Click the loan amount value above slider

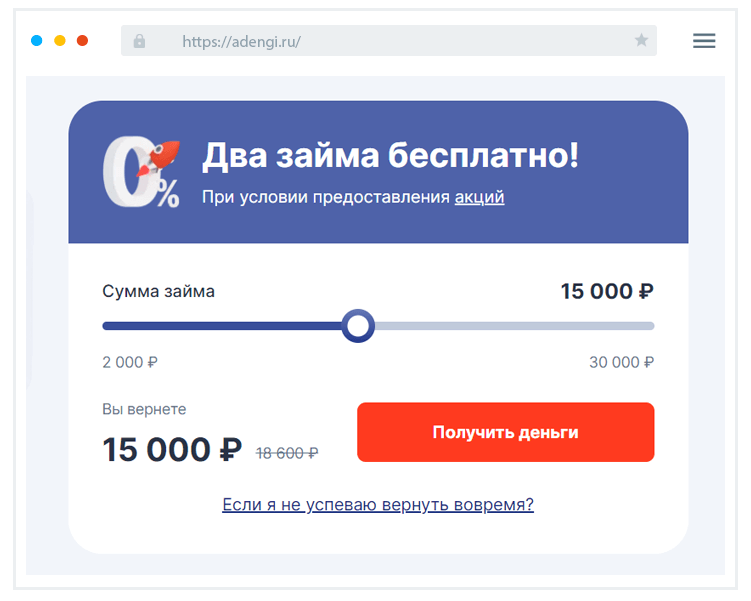[606, 292]
